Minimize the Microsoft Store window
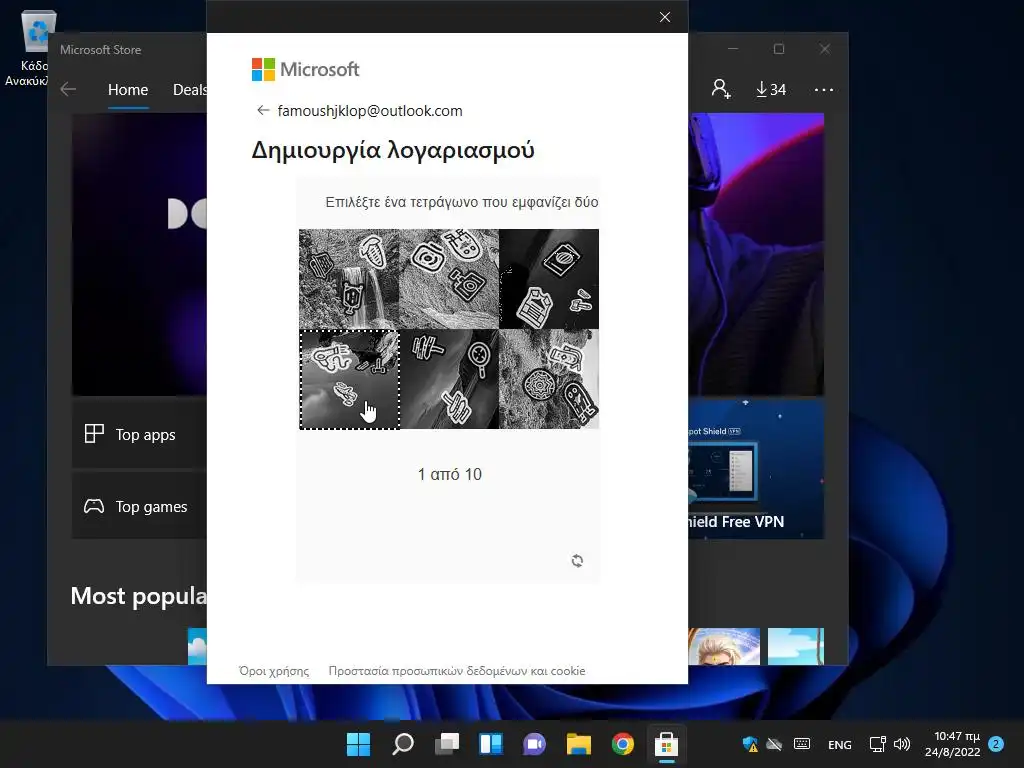The height and width of the screenshot is (768, 1024). coord(733,49)
